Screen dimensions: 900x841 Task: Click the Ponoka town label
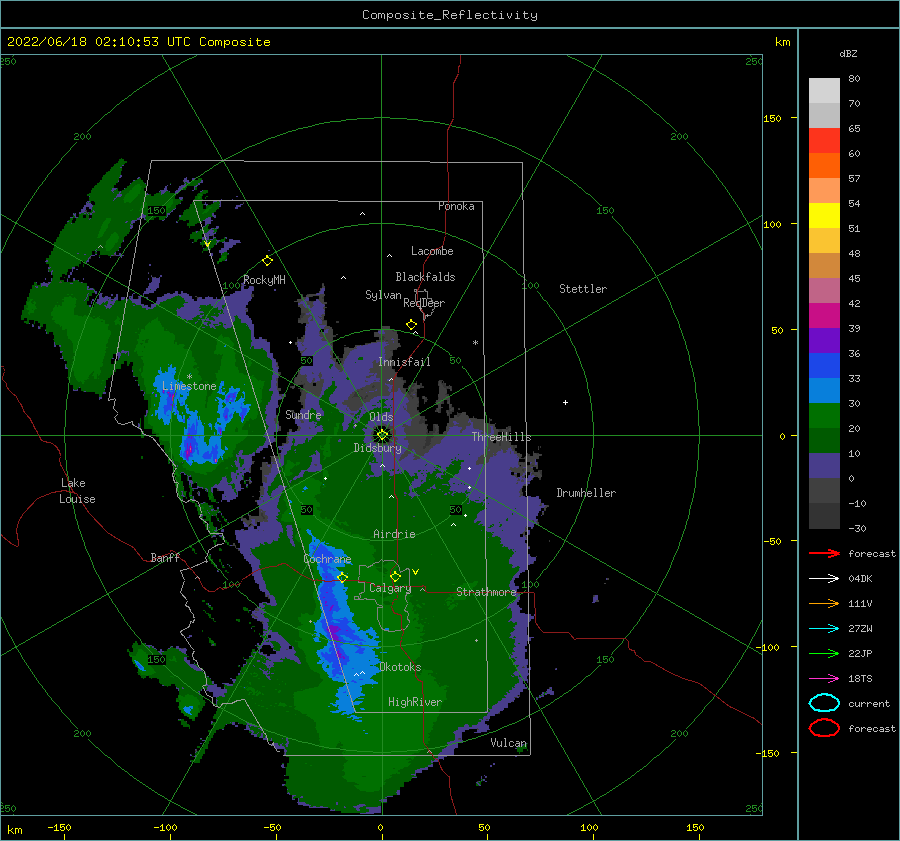(x=456, y=206)
